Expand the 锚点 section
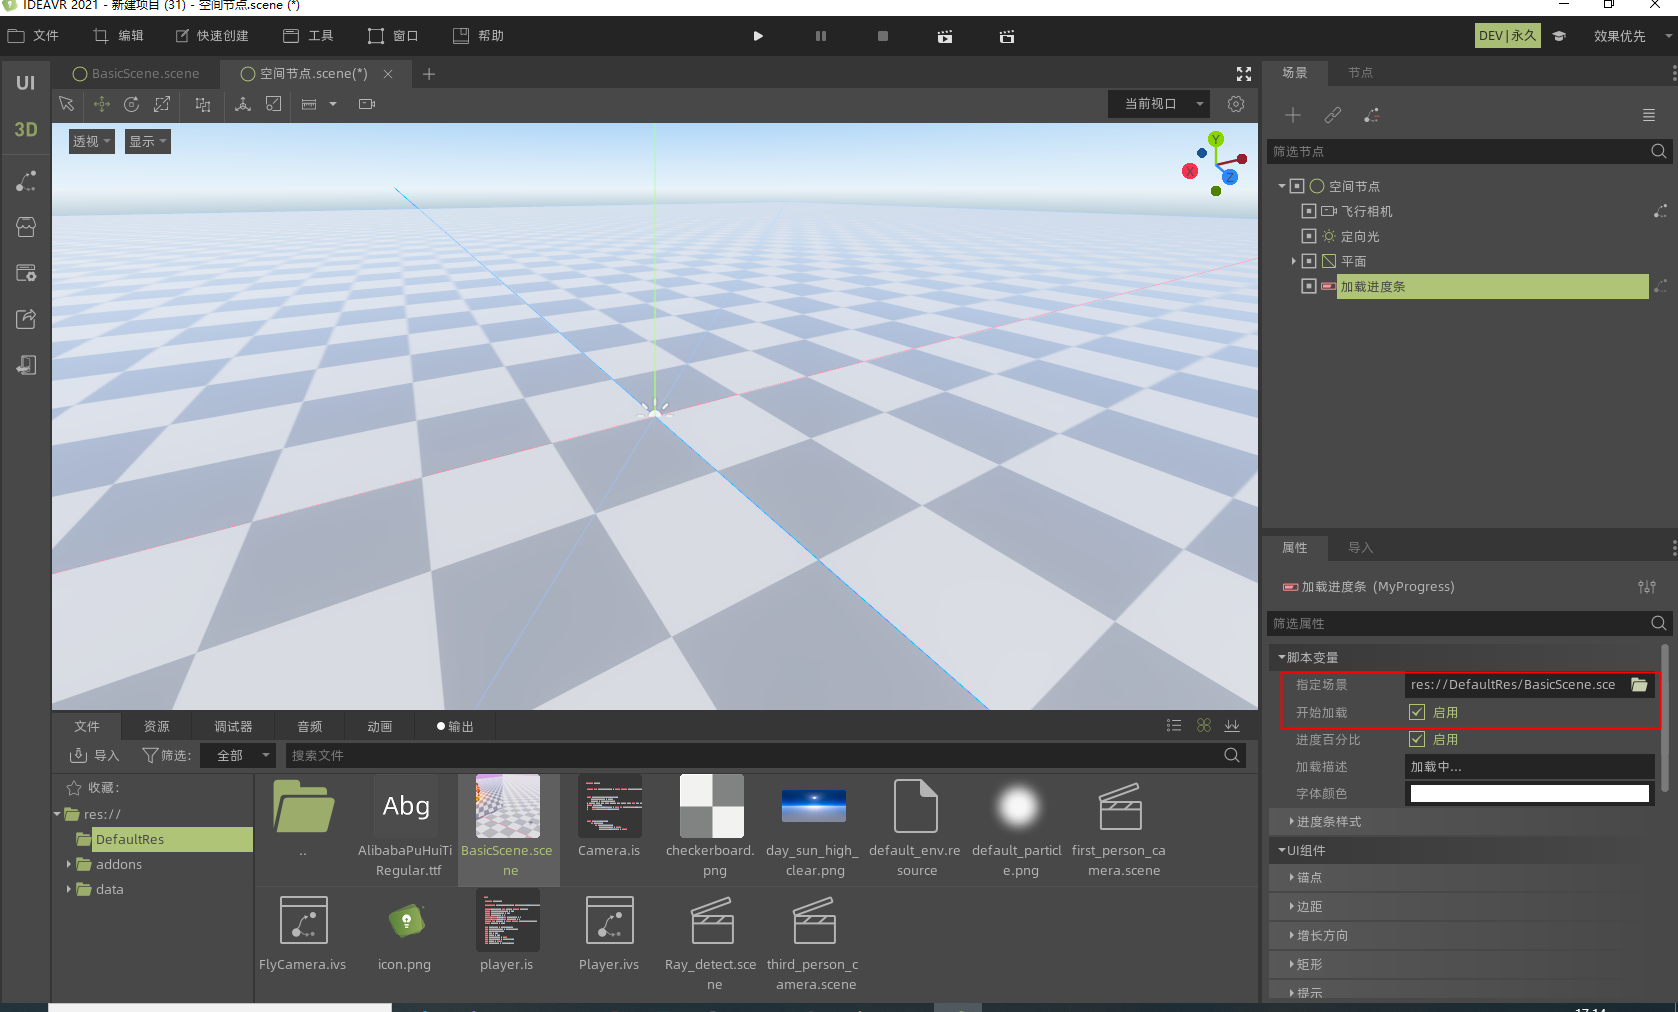Screen dimensions: 1678x1012 [1305, 877]
